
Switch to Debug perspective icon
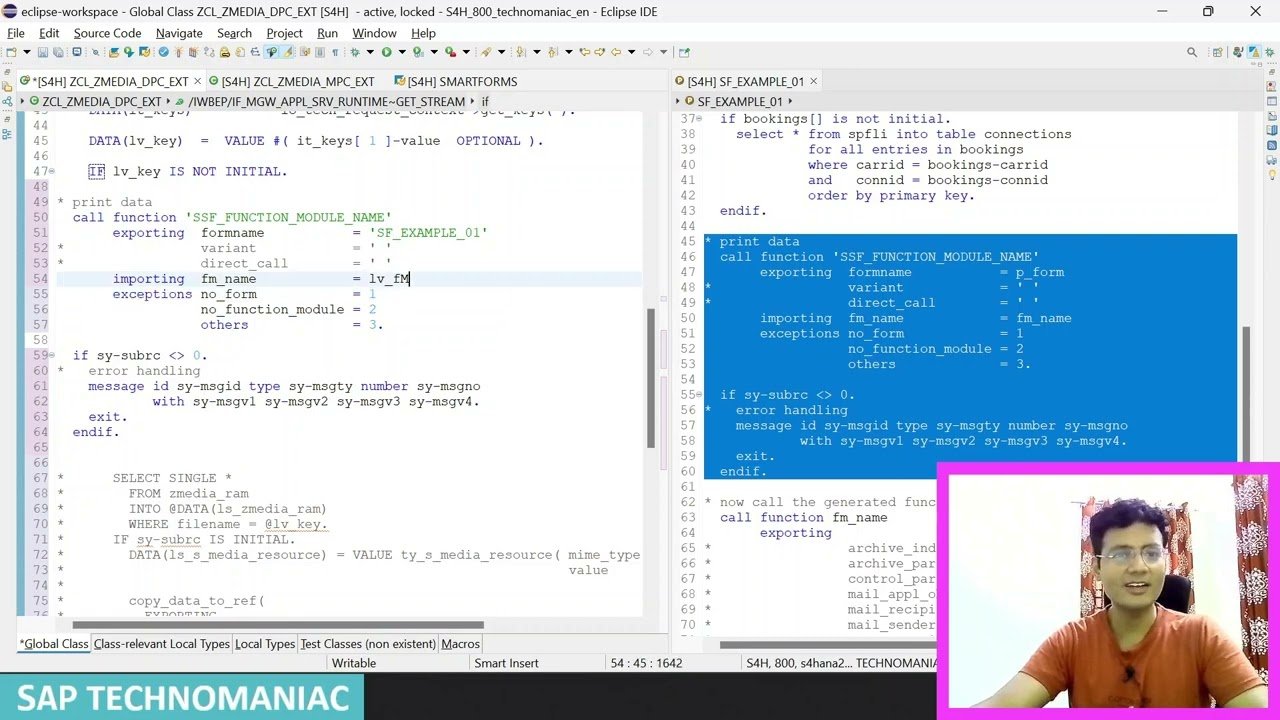pos(1268,52)
